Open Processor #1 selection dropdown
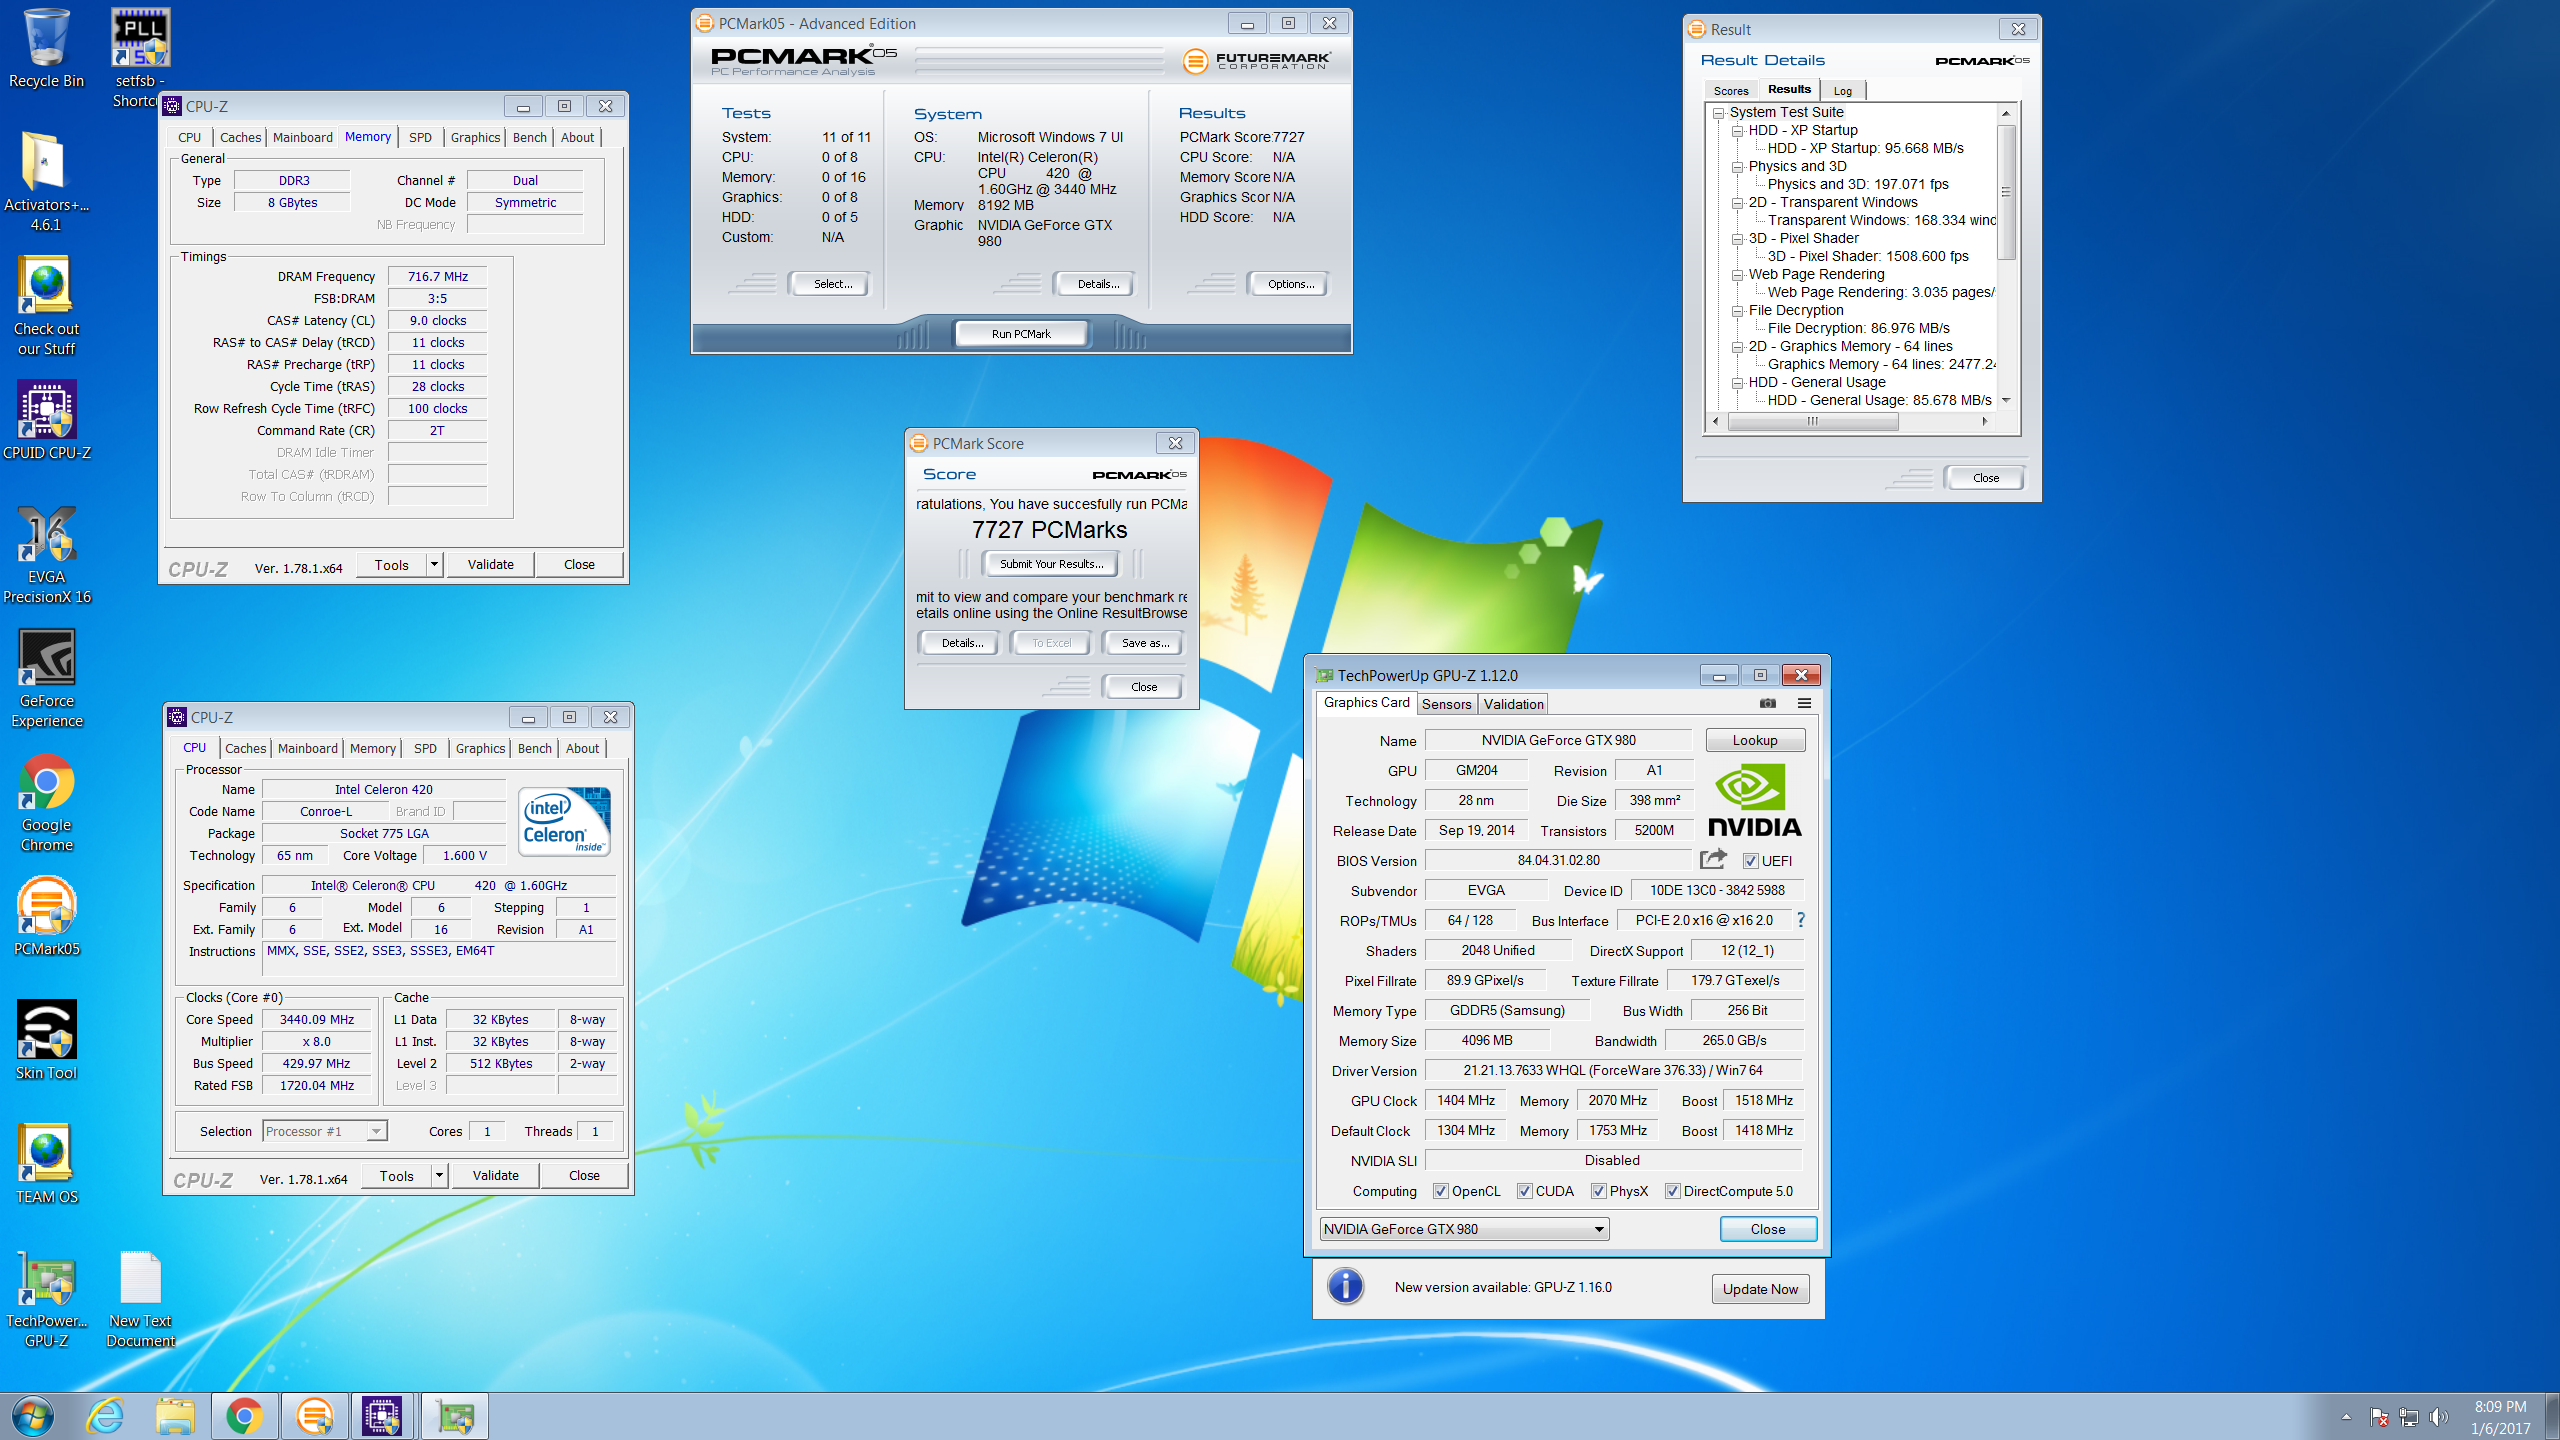The image size is (2560, 1440). tap(324, 1131)
